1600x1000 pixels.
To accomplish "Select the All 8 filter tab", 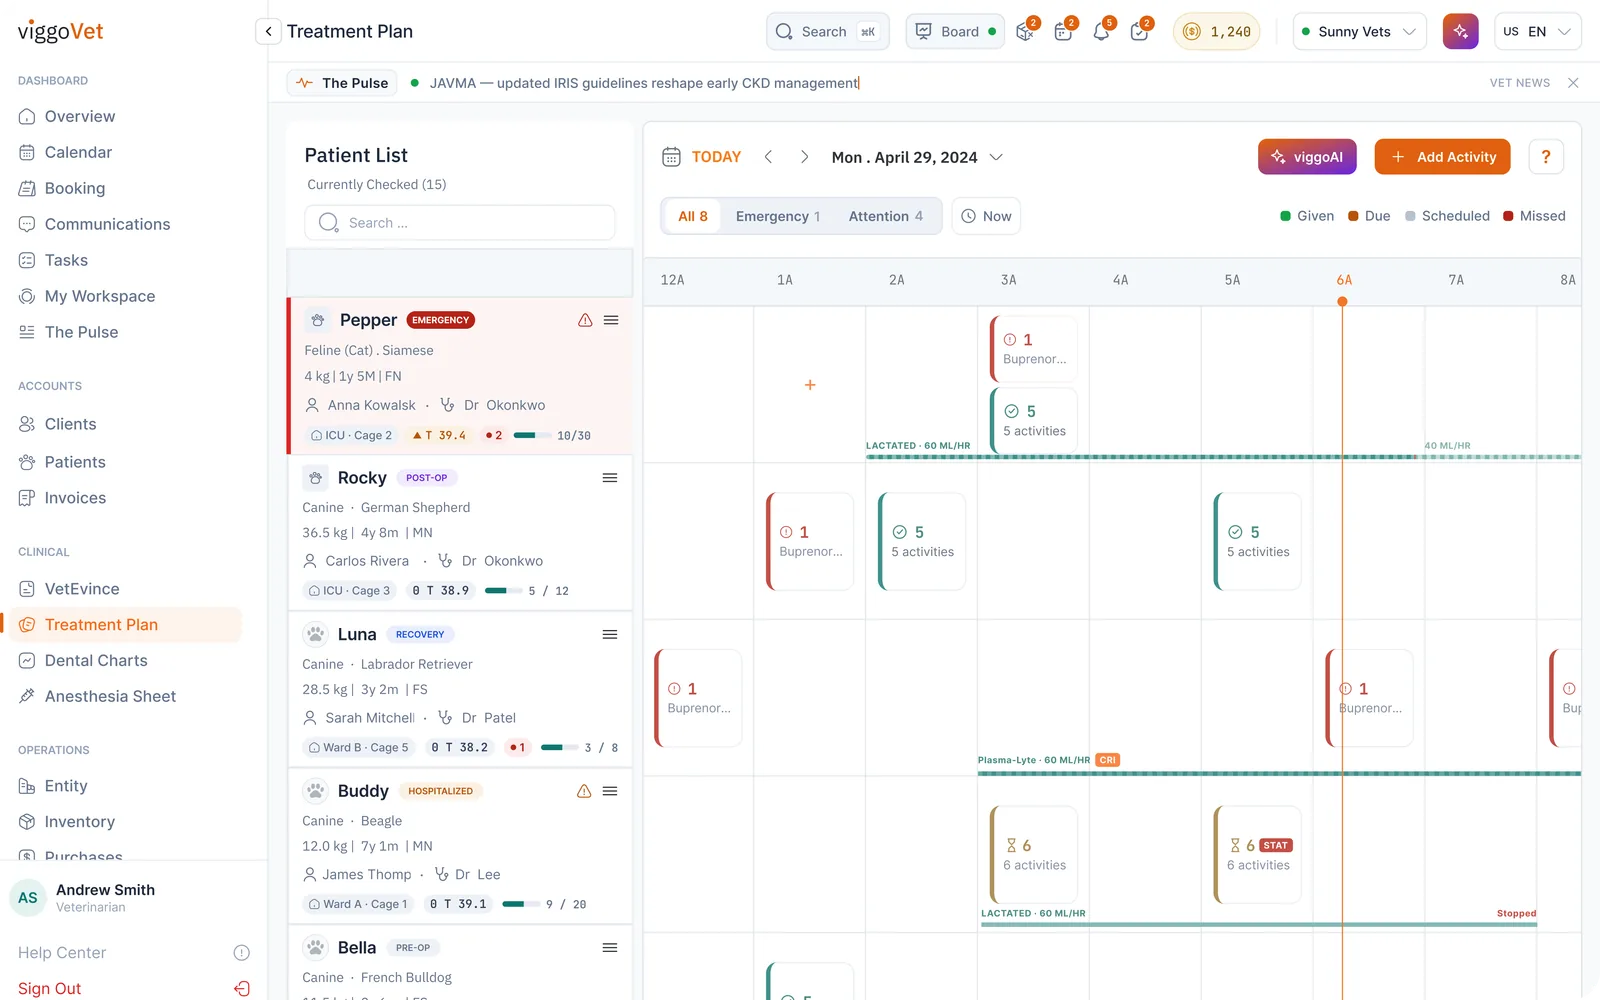I will (x=693, y=216).
